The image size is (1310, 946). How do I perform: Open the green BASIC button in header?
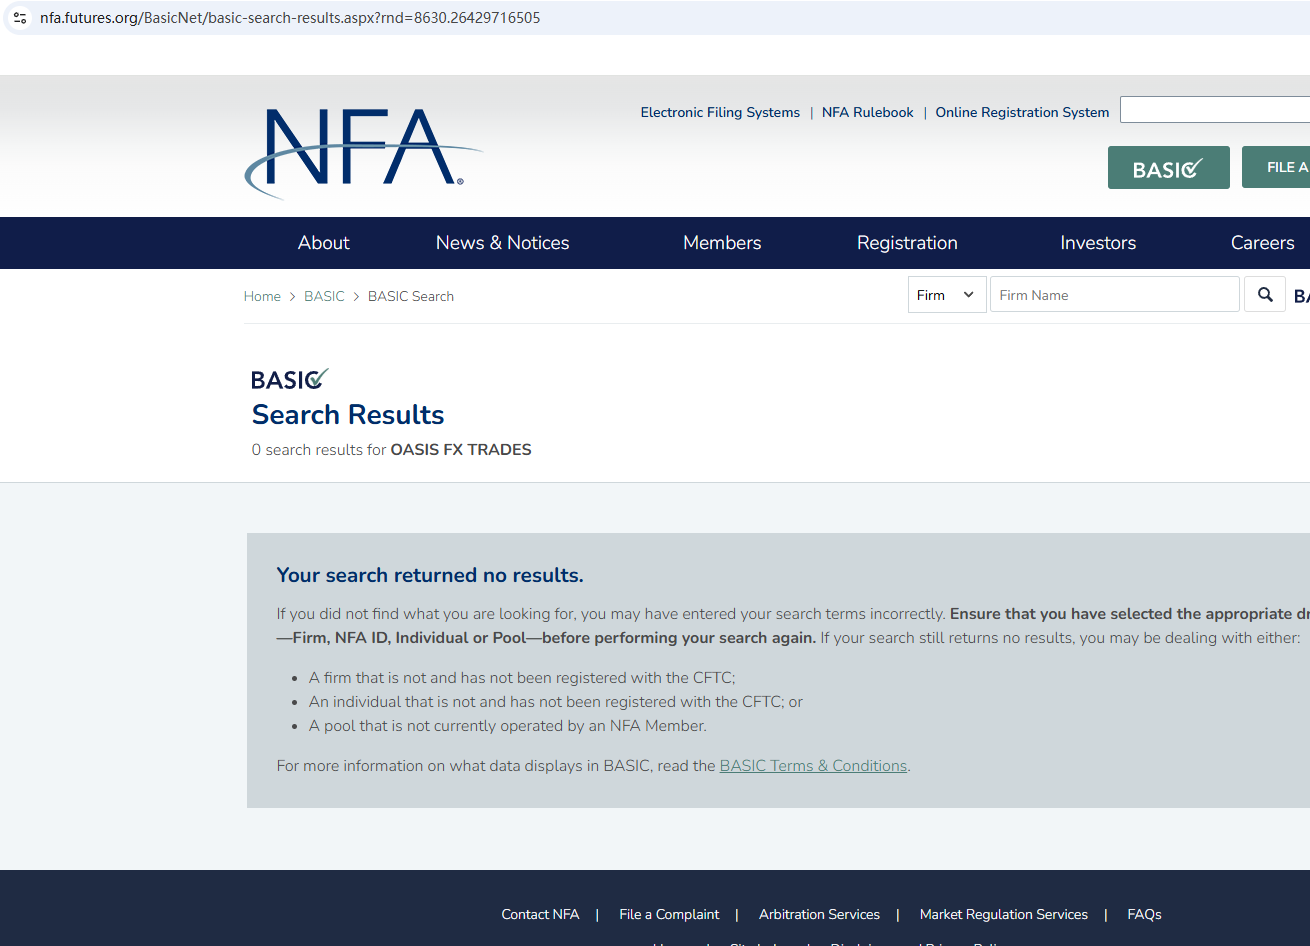click(x=1168, y=168)
